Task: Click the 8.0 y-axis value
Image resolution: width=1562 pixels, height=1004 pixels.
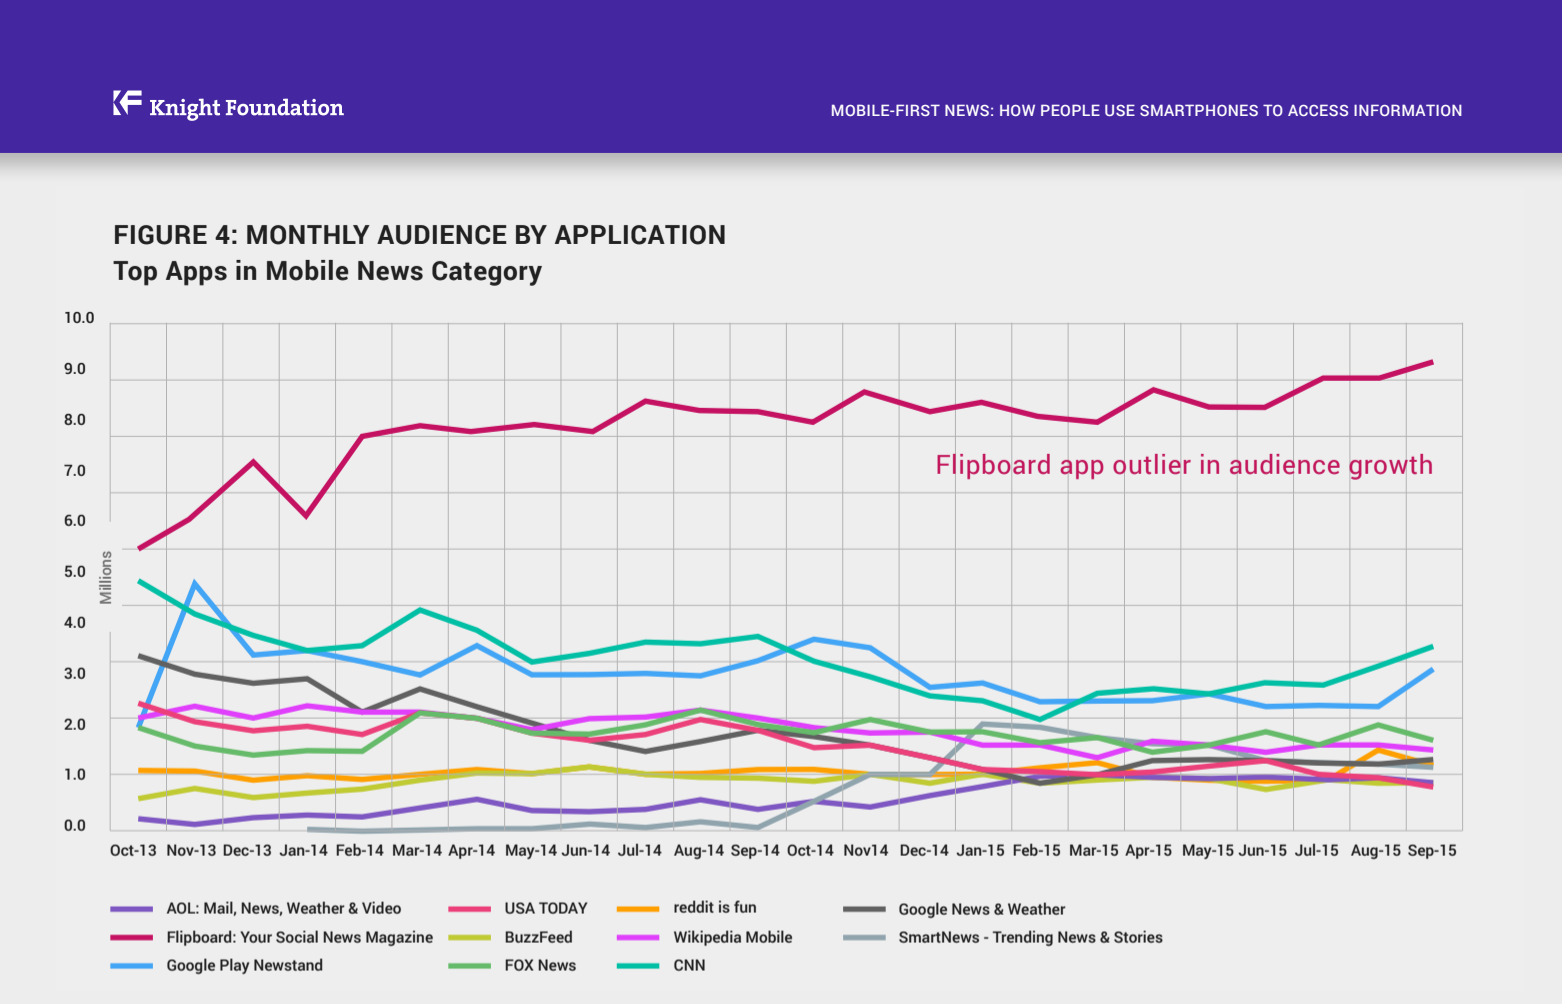Action: coord(75,420)
